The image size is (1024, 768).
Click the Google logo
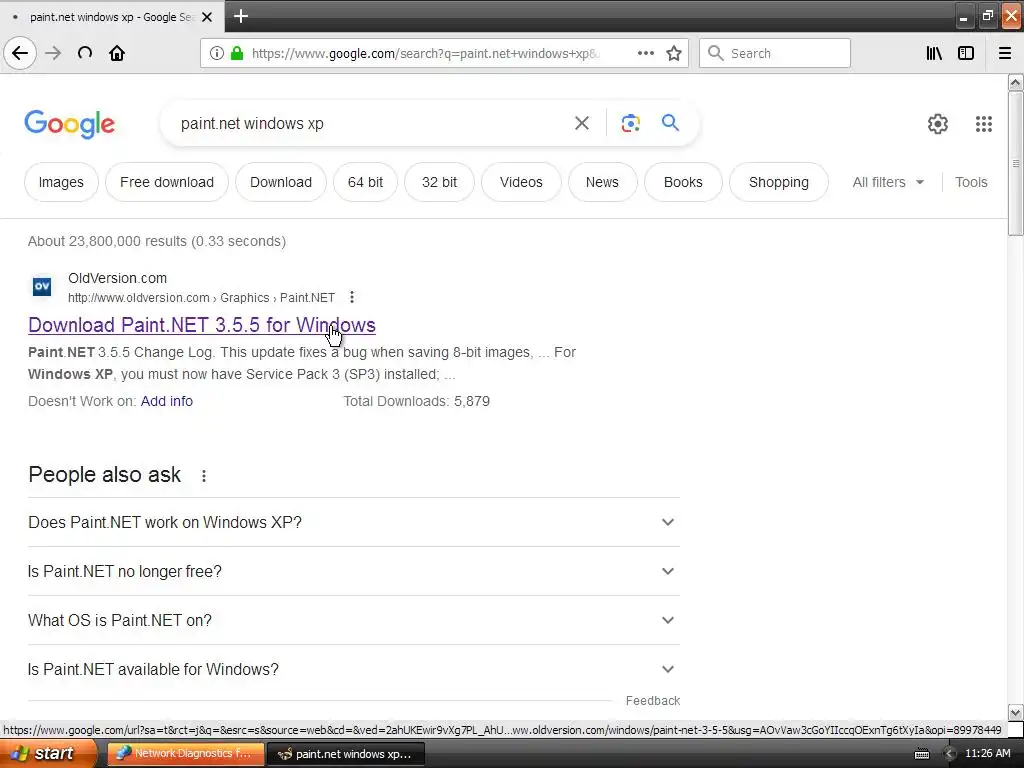click(70, 124)
